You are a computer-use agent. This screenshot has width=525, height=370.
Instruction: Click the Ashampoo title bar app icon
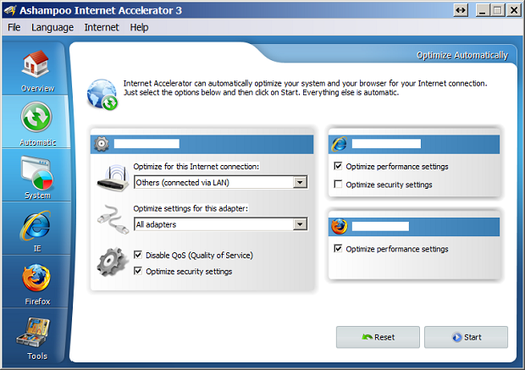pyautogui.click(x=10, y=10)
